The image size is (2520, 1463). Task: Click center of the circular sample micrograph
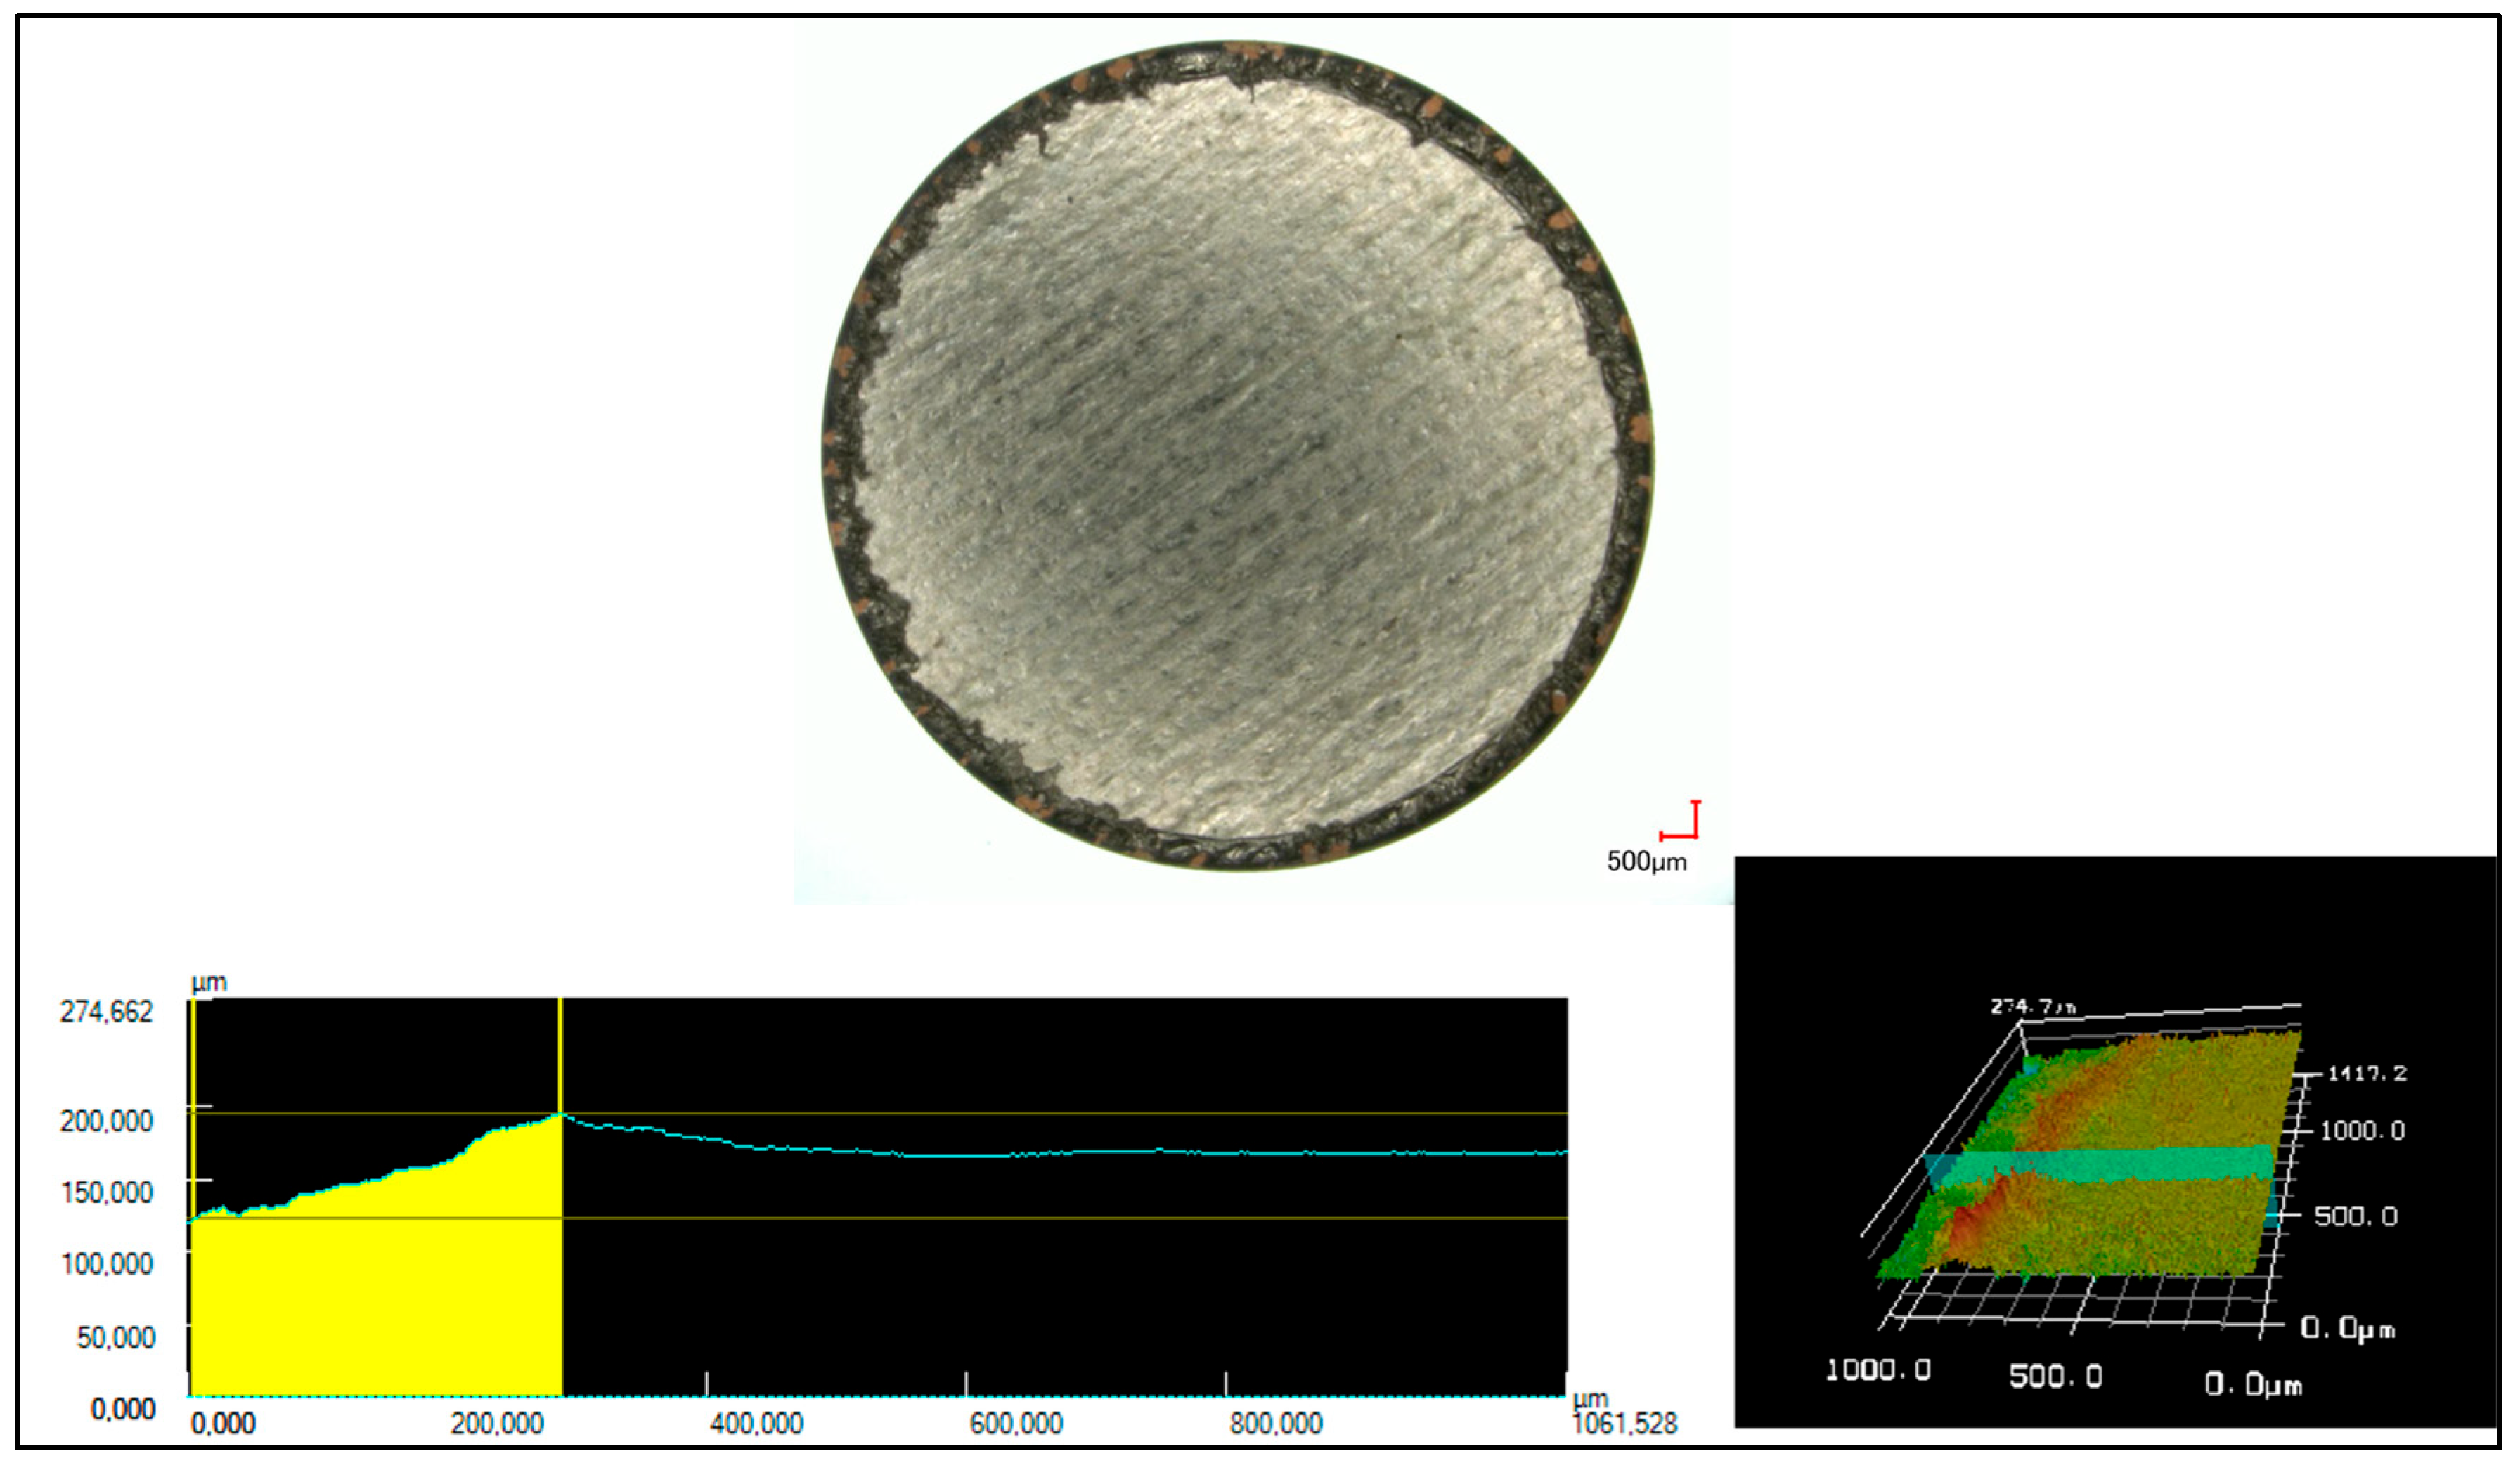(x=1238, y=455)
